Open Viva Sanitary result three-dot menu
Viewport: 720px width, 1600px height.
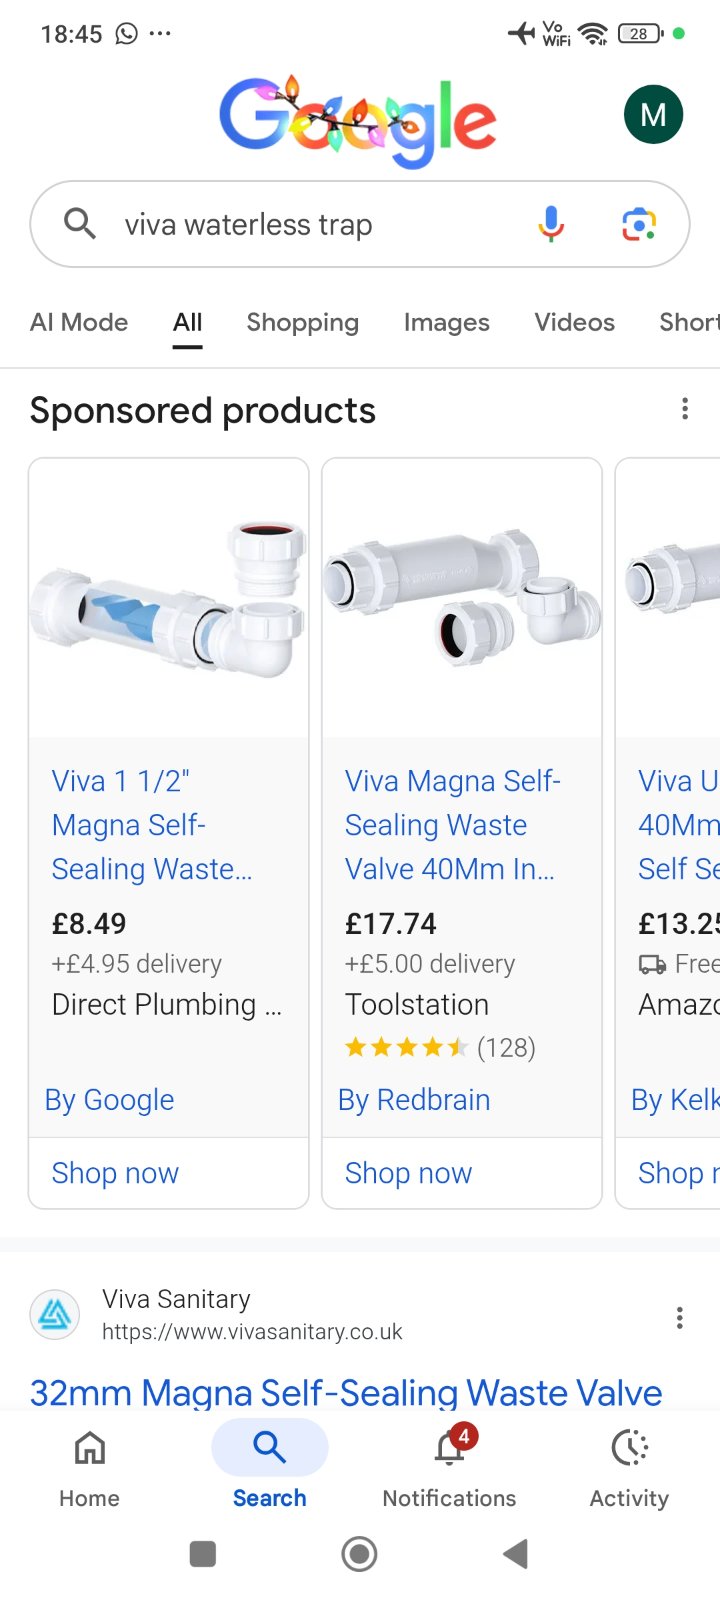click(x=680, y=1317)
